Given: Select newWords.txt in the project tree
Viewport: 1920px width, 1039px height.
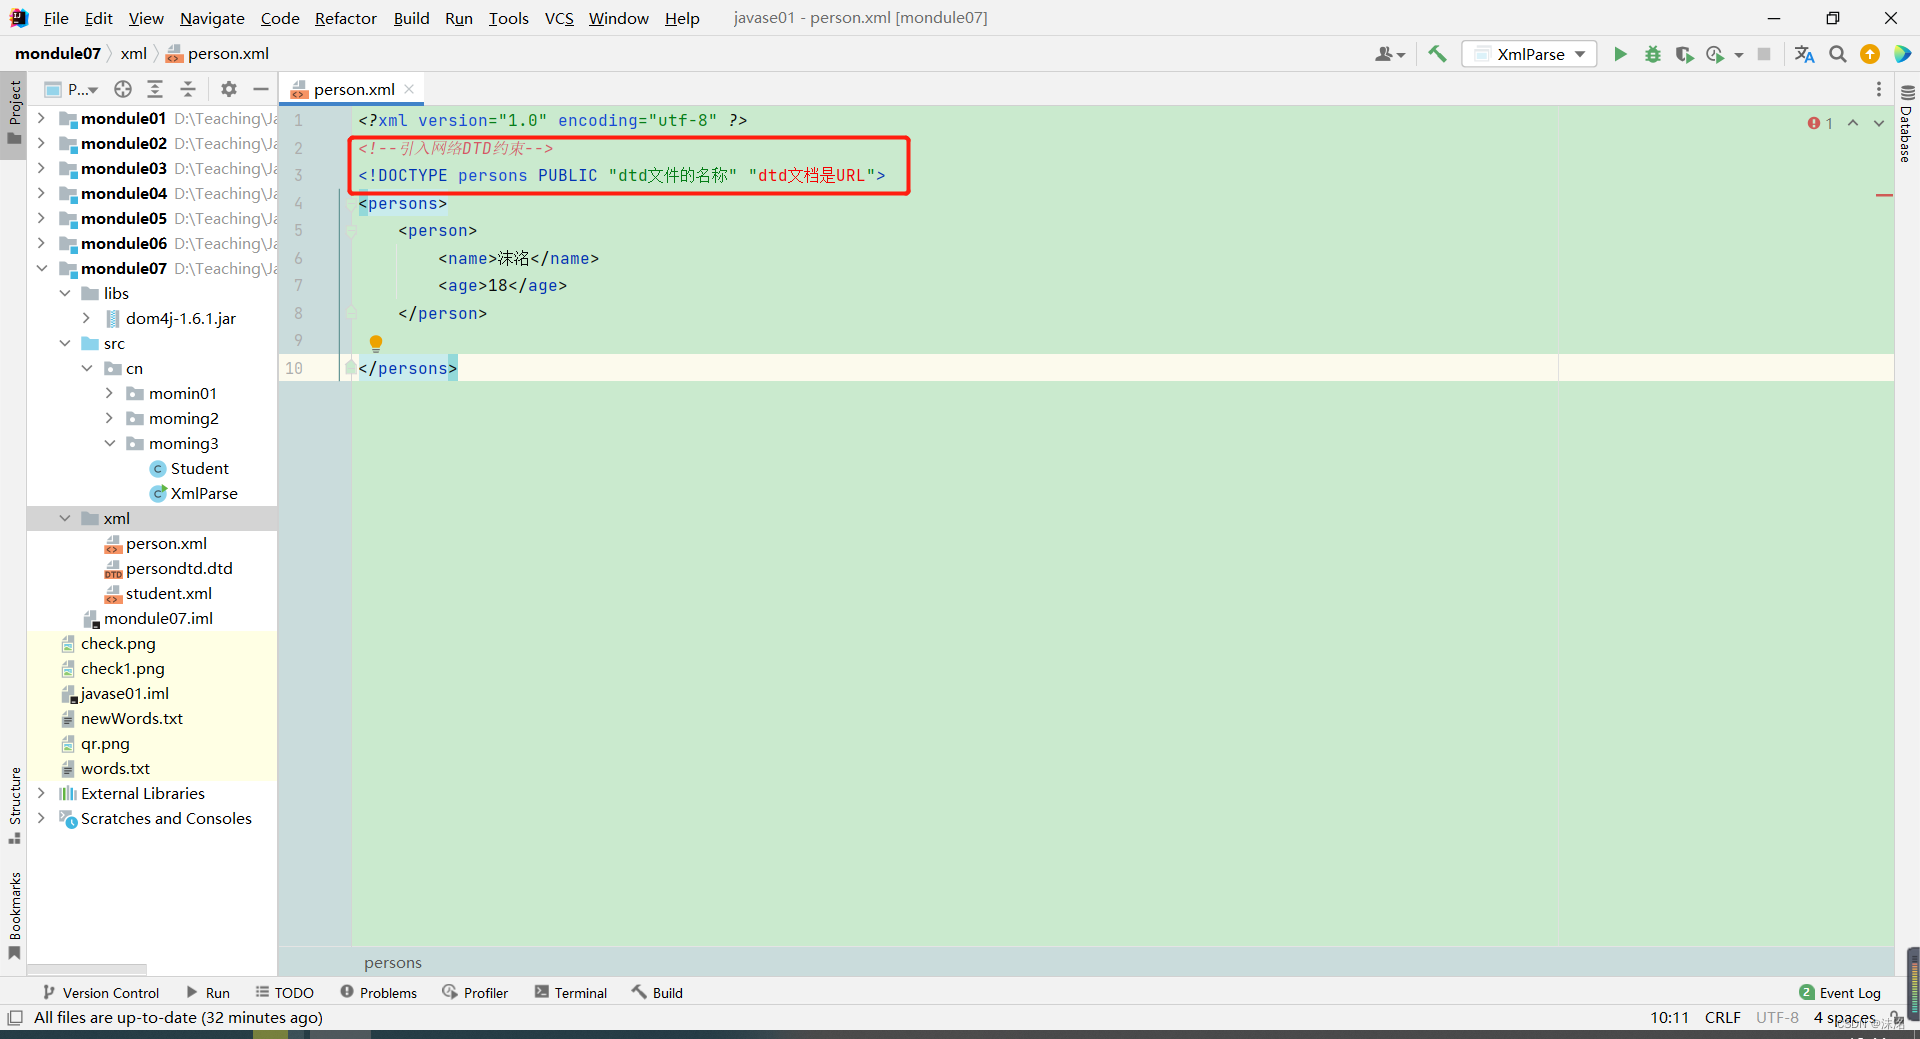Looking at the screenshot, I should point(131,718).
